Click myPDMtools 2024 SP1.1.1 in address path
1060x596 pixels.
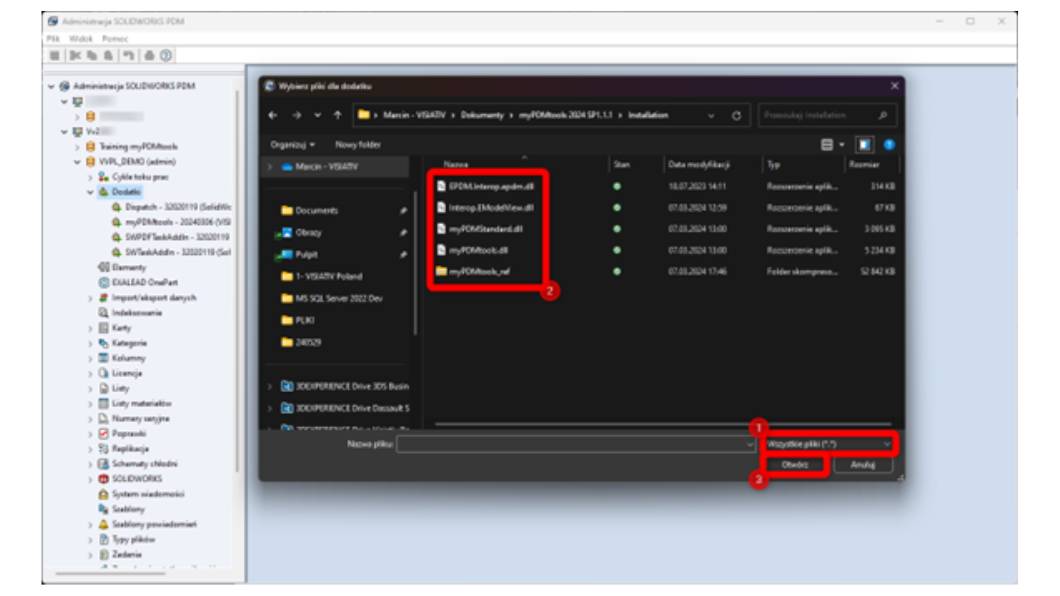coord(566,116)
